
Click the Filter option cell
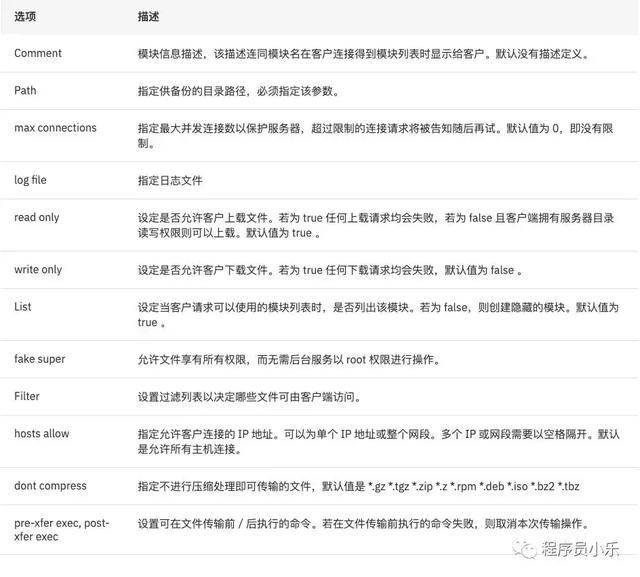[27, 396]
